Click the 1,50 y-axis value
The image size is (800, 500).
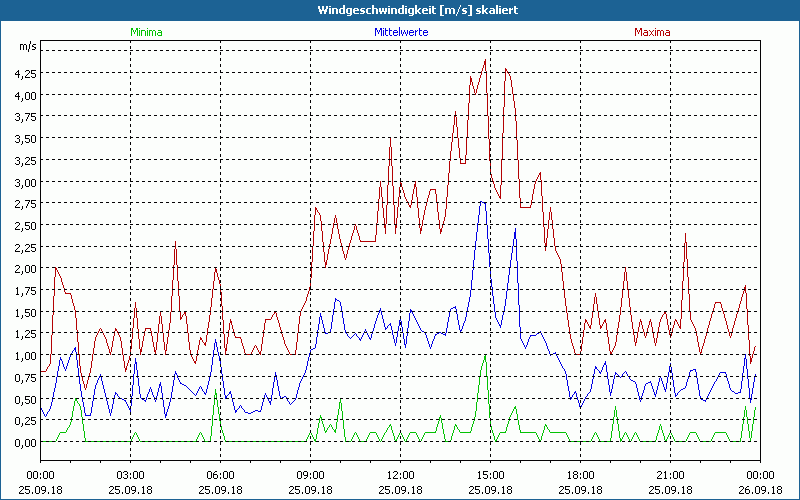(26, 312)
